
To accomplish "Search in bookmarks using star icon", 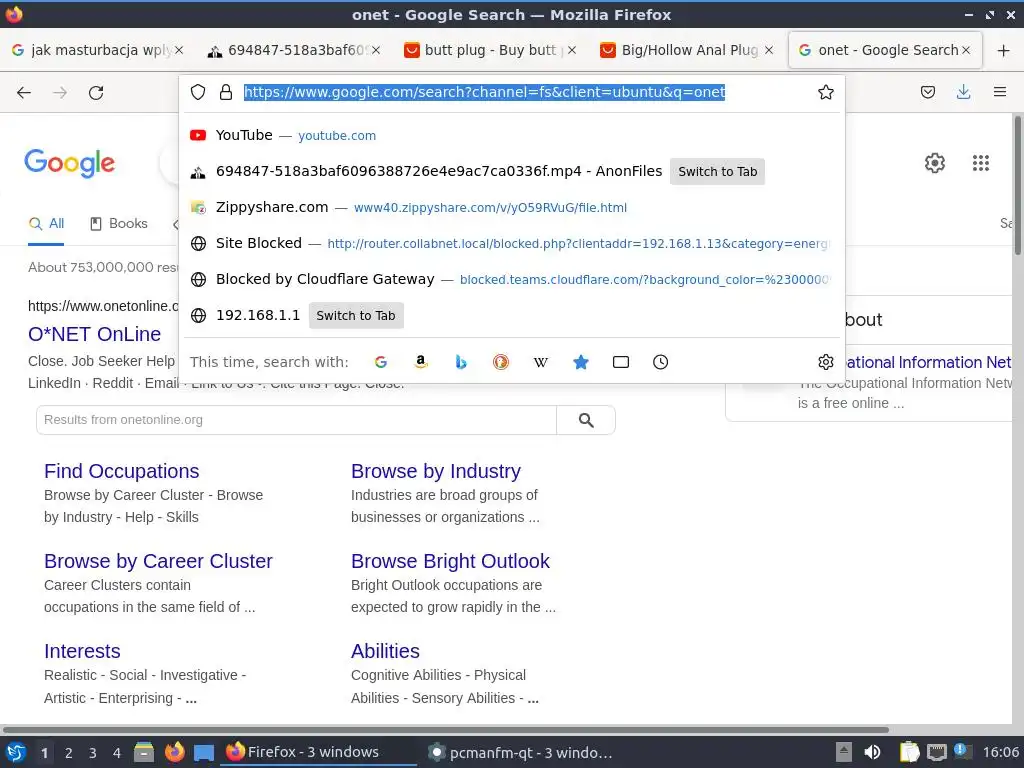I will coord(581,362).
